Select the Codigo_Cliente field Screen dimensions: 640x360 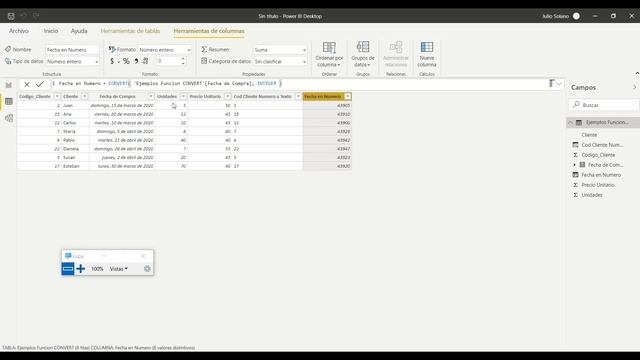point(598,155)
